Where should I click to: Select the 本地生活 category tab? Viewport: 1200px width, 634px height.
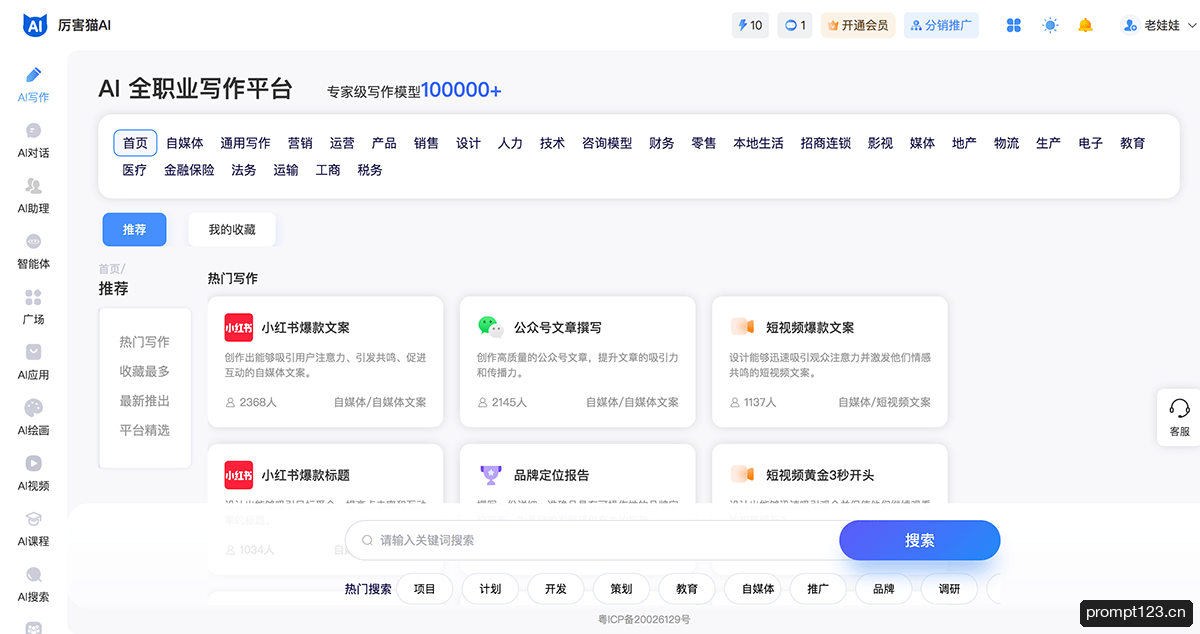click(x=758, y=143)
